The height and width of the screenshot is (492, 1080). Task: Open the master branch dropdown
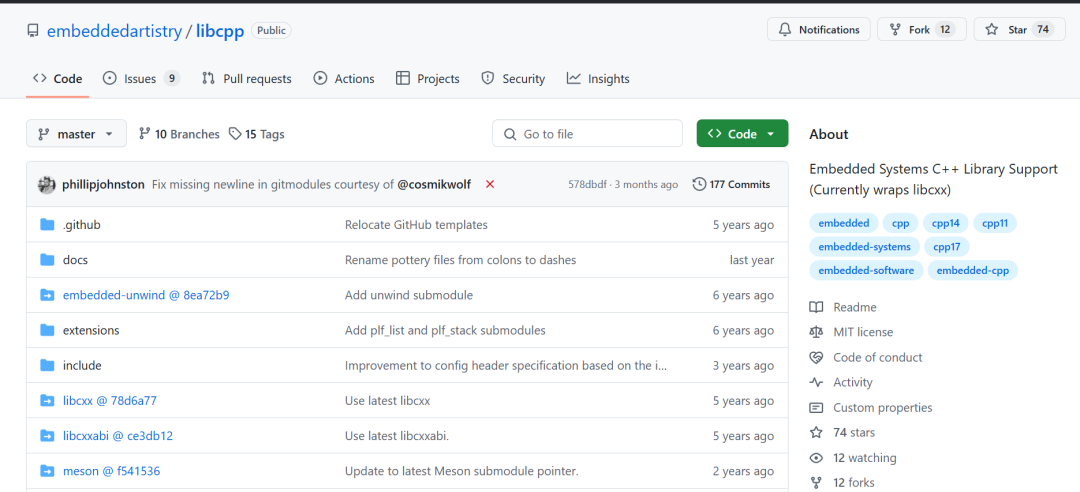pyautogui.click(x=76, y=134)
